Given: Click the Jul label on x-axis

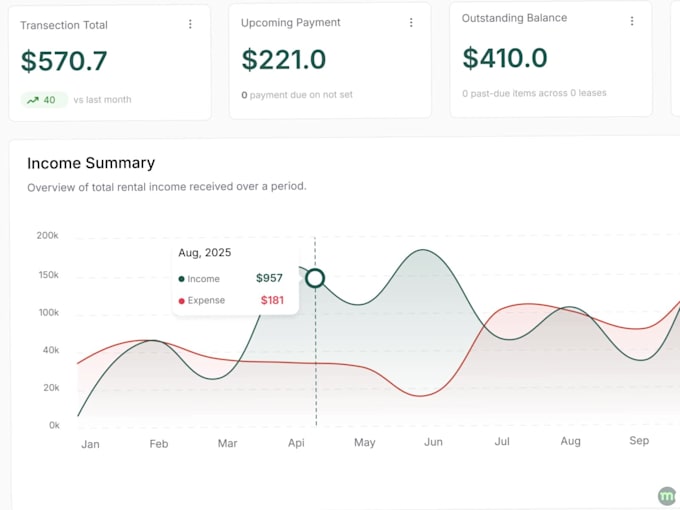Looking at the screenshot, I should click(x=502, y=441).
